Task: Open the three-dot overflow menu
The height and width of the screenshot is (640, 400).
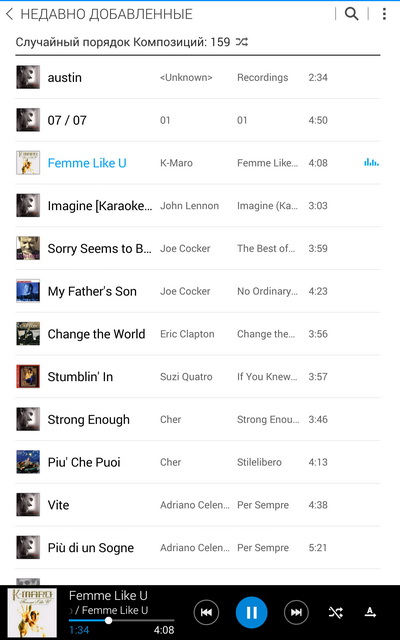Action: click(384, 14)
